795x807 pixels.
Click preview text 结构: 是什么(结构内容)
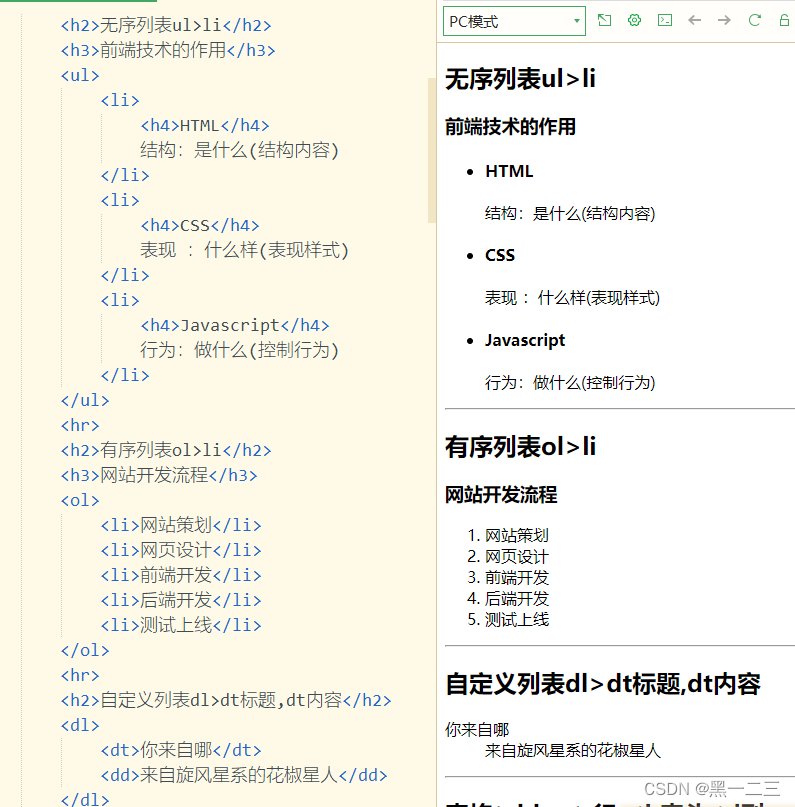570,213
